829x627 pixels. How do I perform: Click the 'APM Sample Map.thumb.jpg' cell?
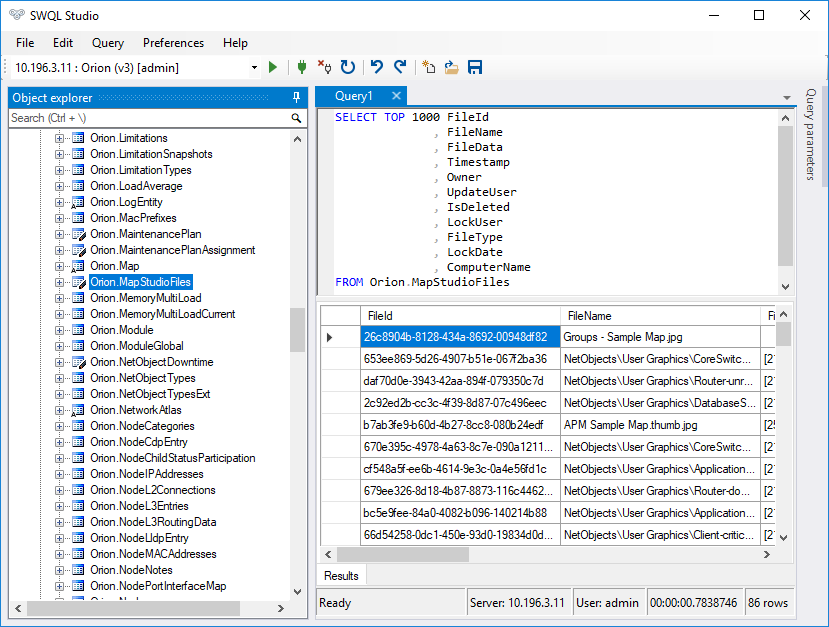point(660,425)
